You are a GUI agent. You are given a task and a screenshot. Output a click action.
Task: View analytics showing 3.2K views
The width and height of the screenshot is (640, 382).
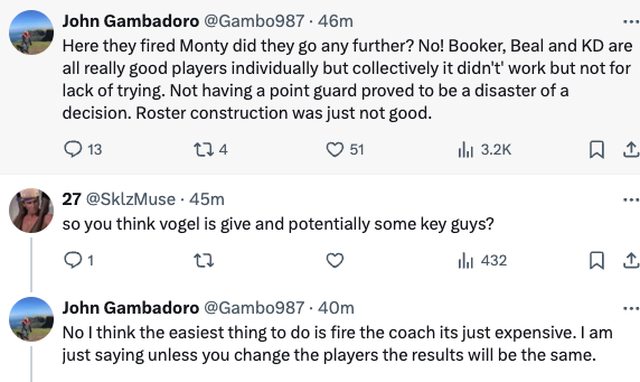coord(484,149)
